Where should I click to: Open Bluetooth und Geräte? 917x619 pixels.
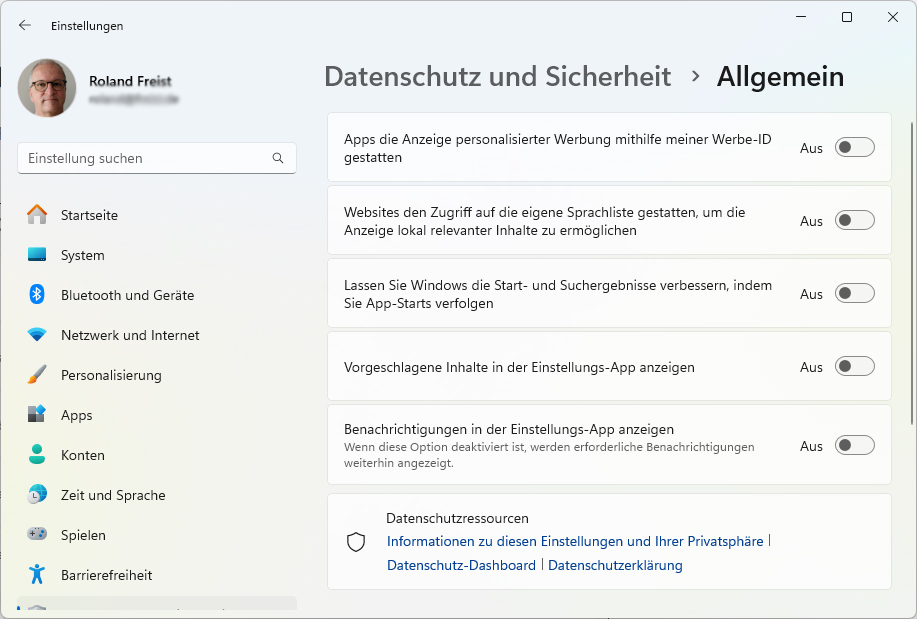pyautogui.click(x=127, y=295)
